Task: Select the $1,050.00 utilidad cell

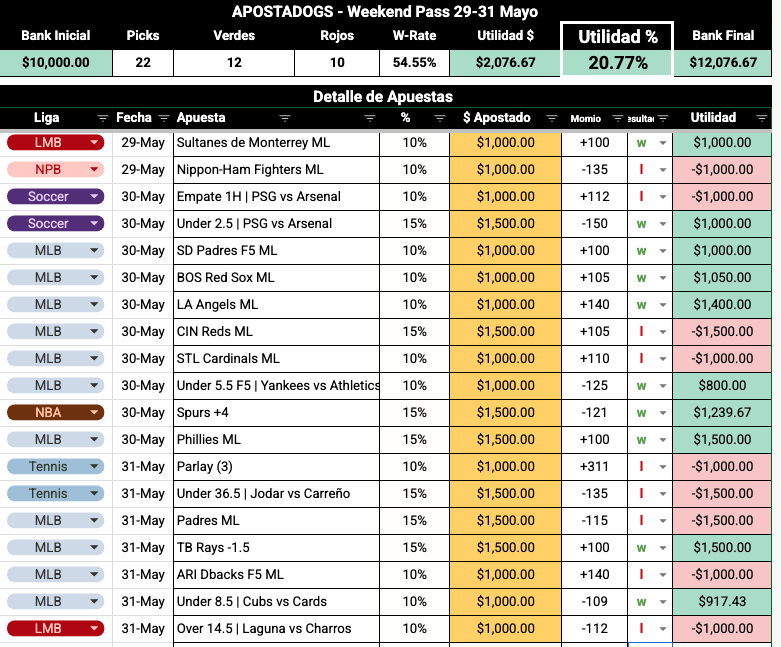Action: coord(722,277)
